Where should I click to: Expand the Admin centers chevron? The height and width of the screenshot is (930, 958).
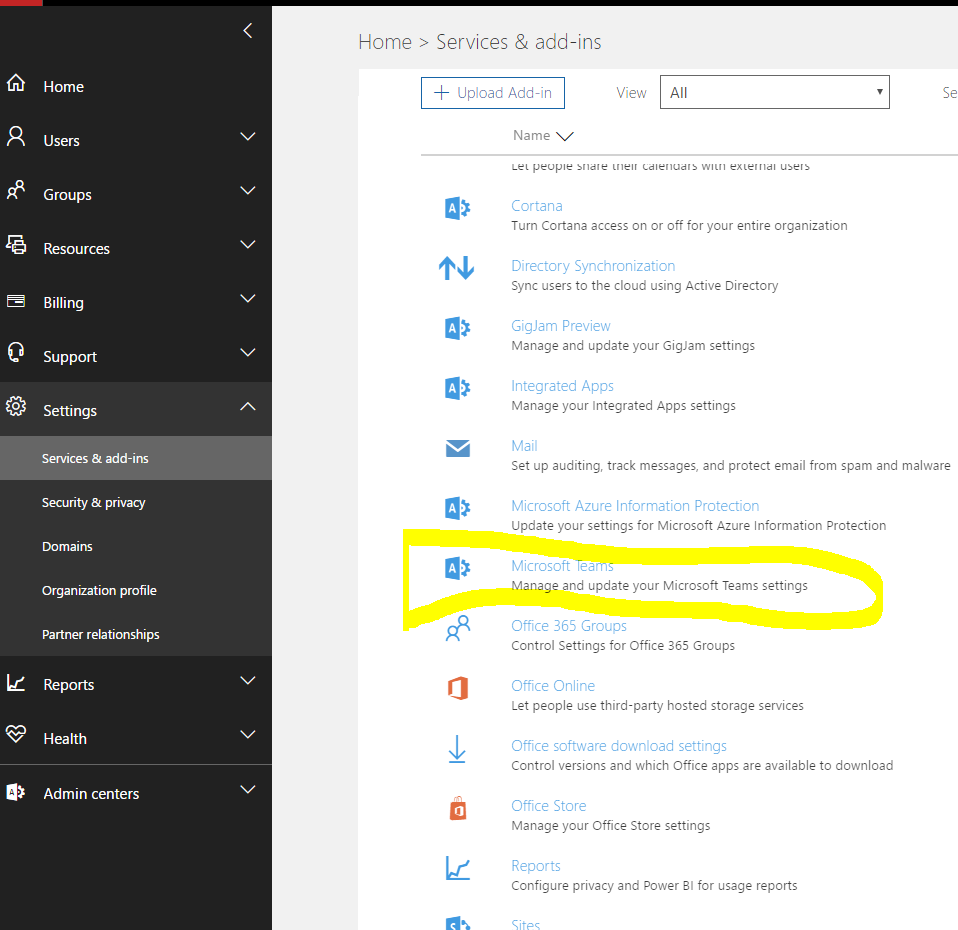click(247, 789)
